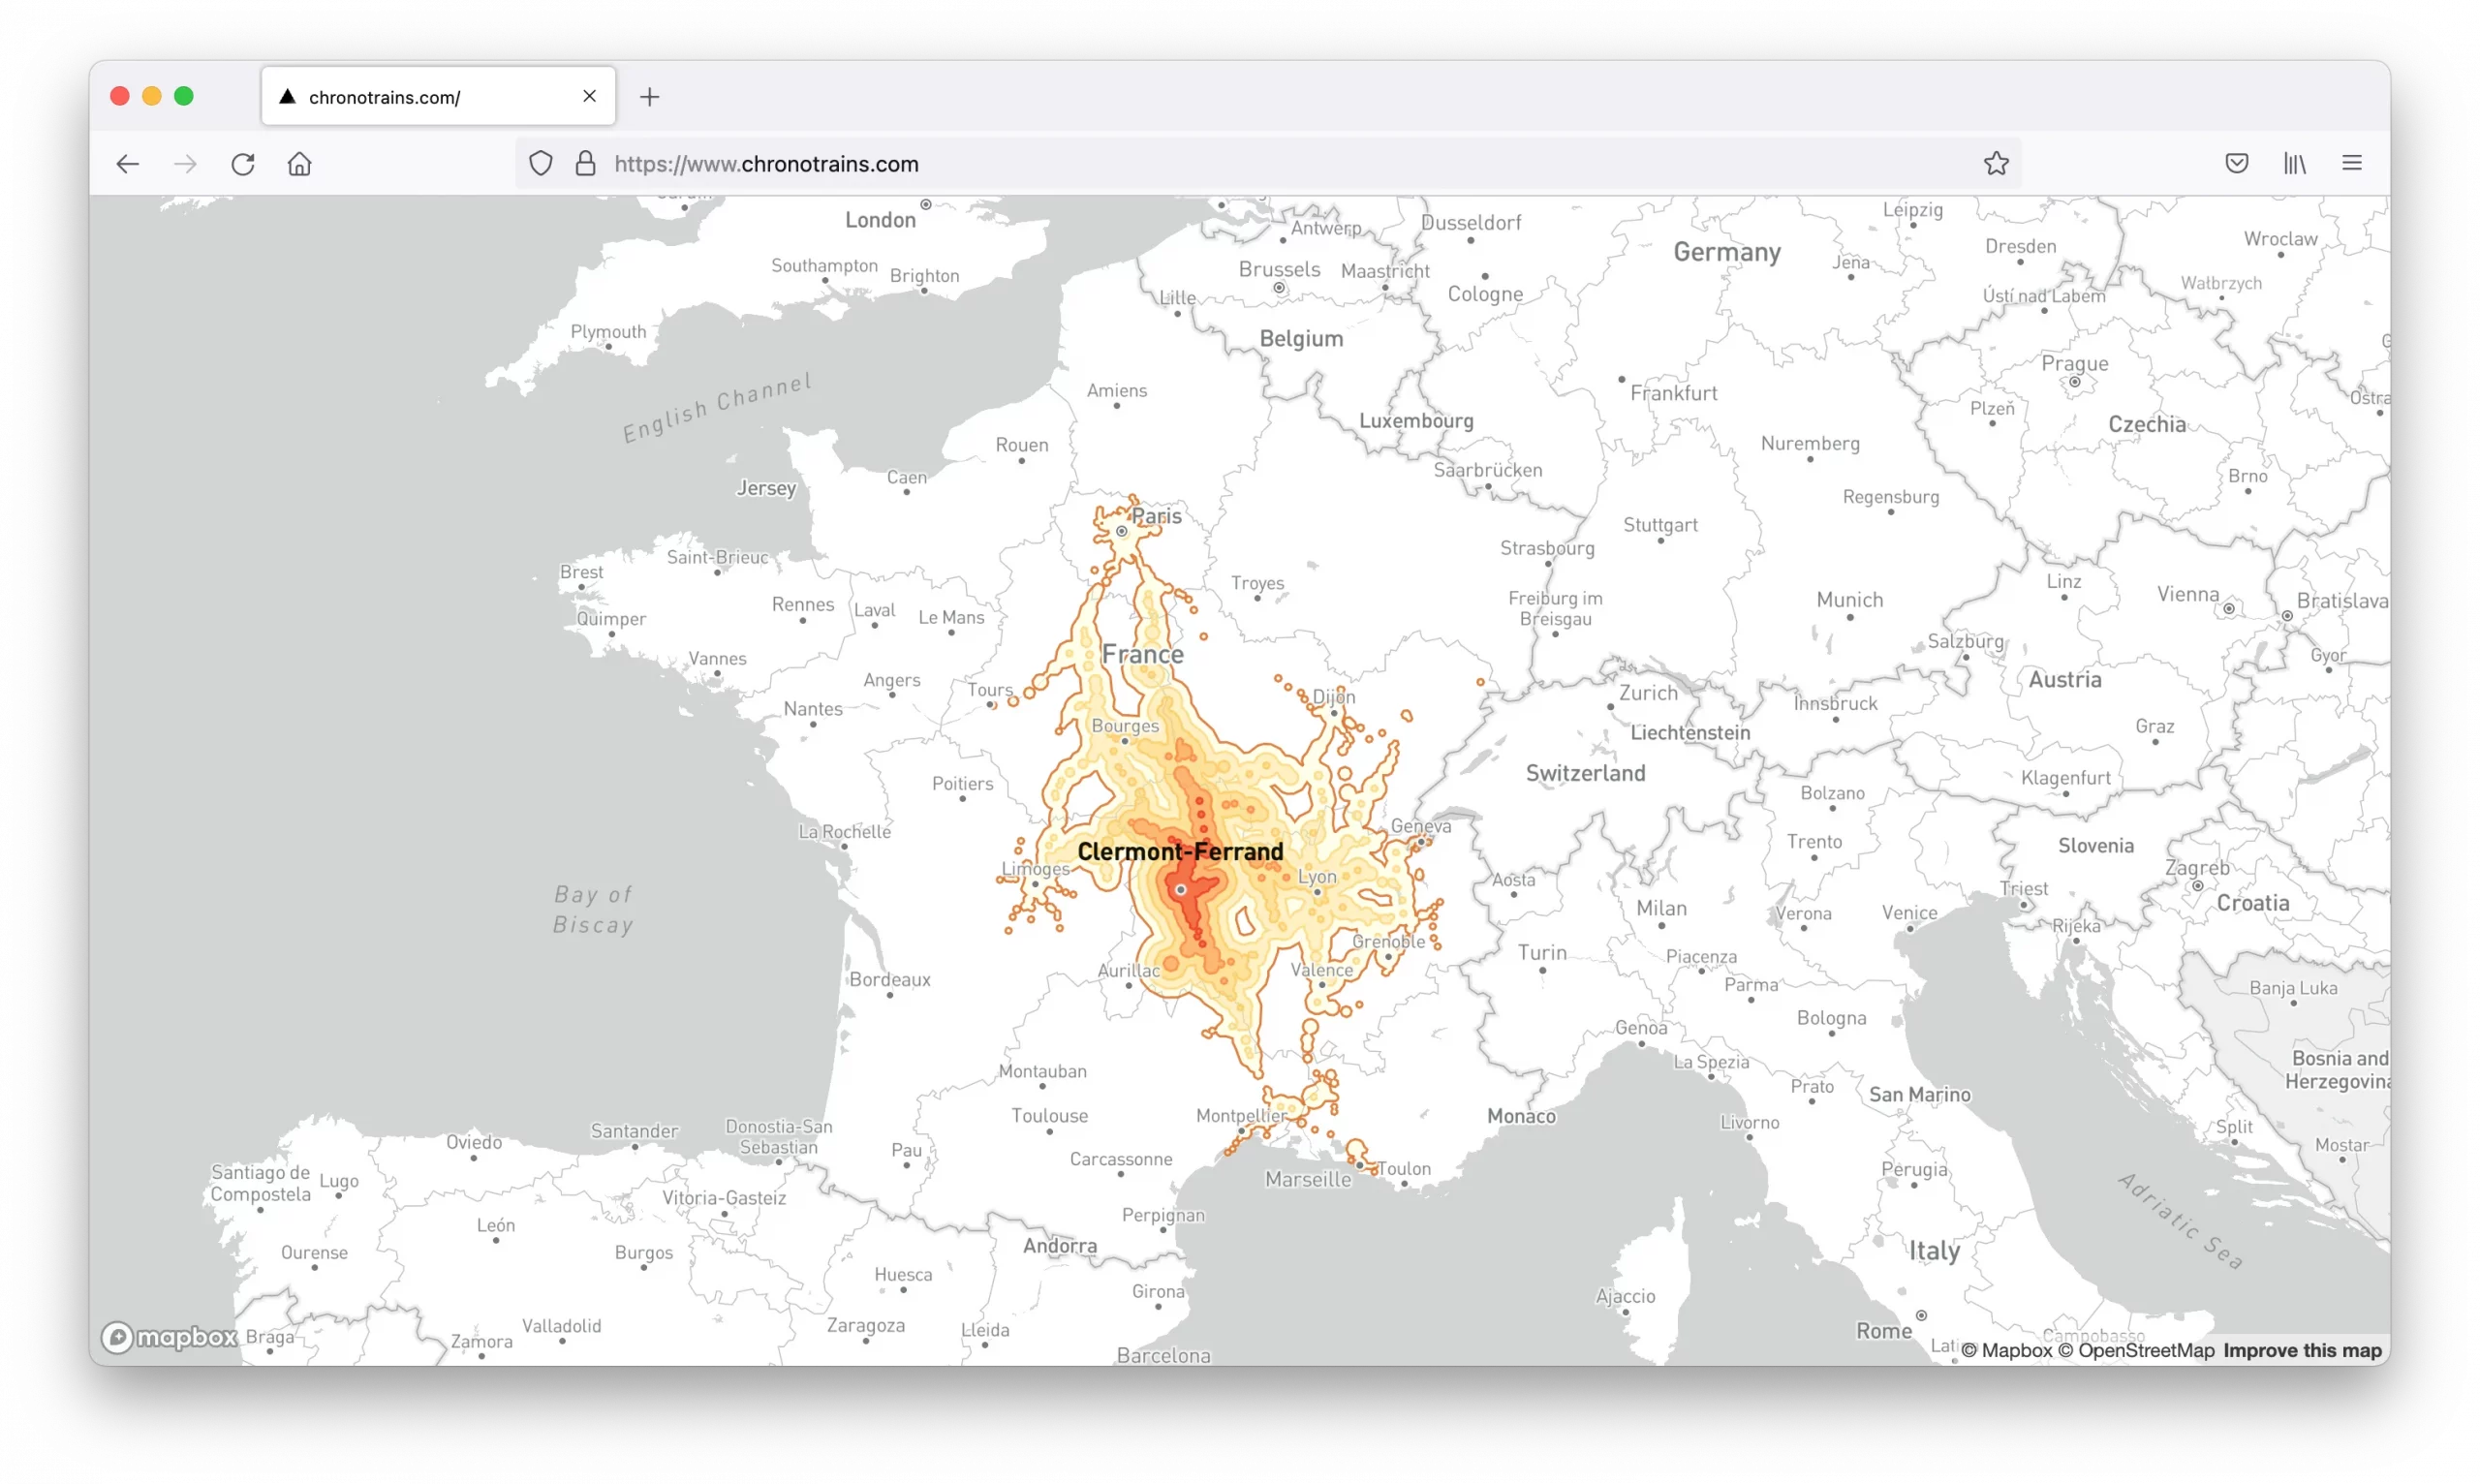This screenshot has height=1484, width=2480.
Task: Click the Luxembourg label
Action: click(1416, 420)
